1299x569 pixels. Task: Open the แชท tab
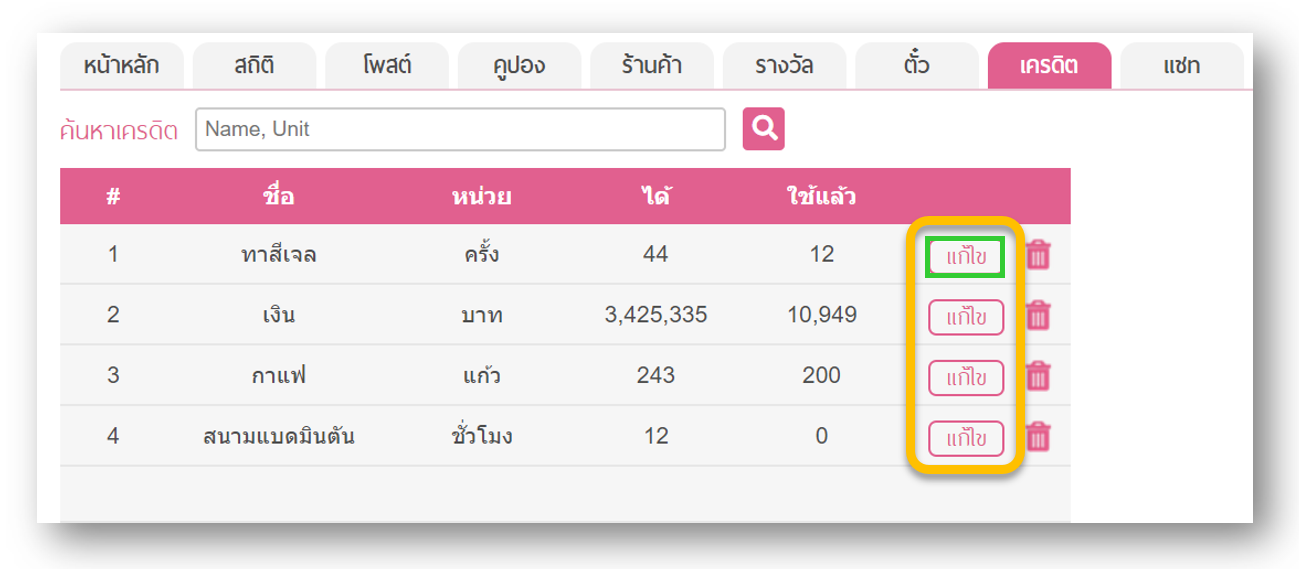coord(1182,67)
